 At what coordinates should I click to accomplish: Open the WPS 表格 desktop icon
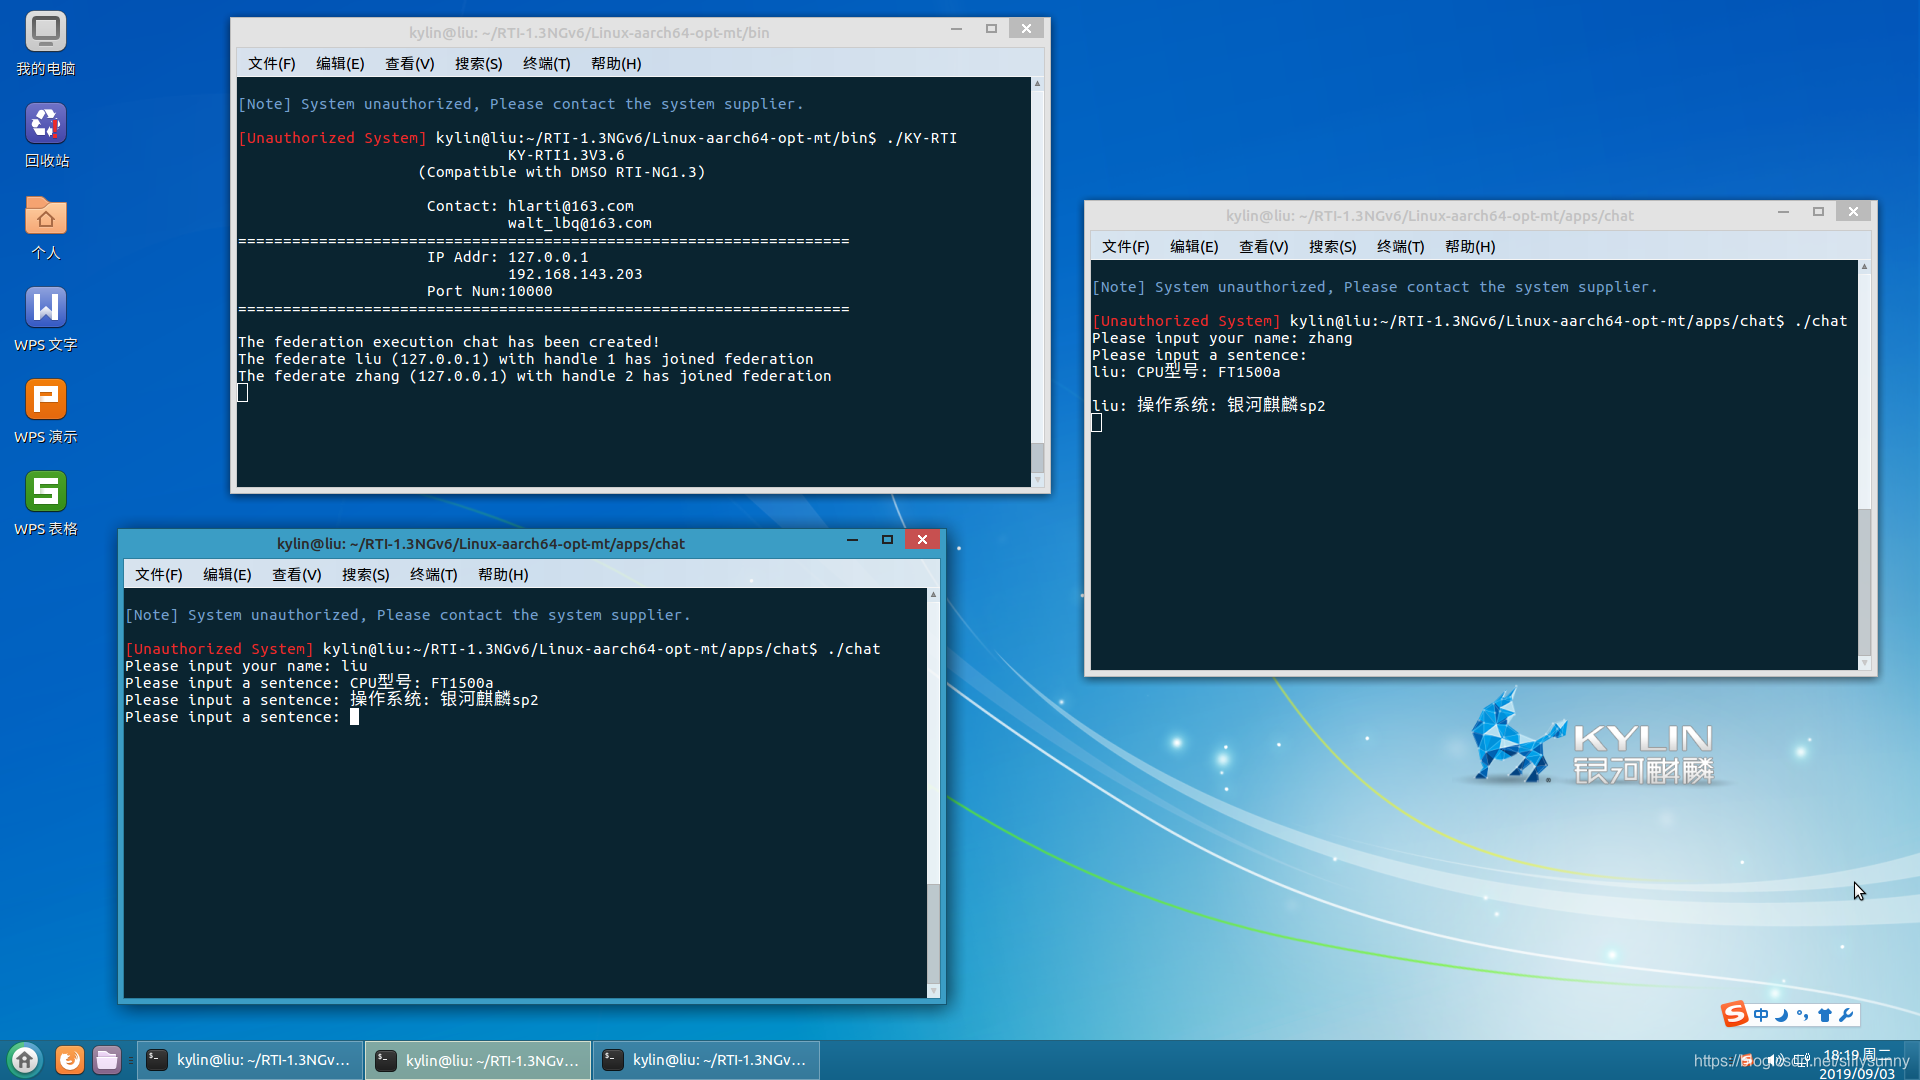coord(46,493)
